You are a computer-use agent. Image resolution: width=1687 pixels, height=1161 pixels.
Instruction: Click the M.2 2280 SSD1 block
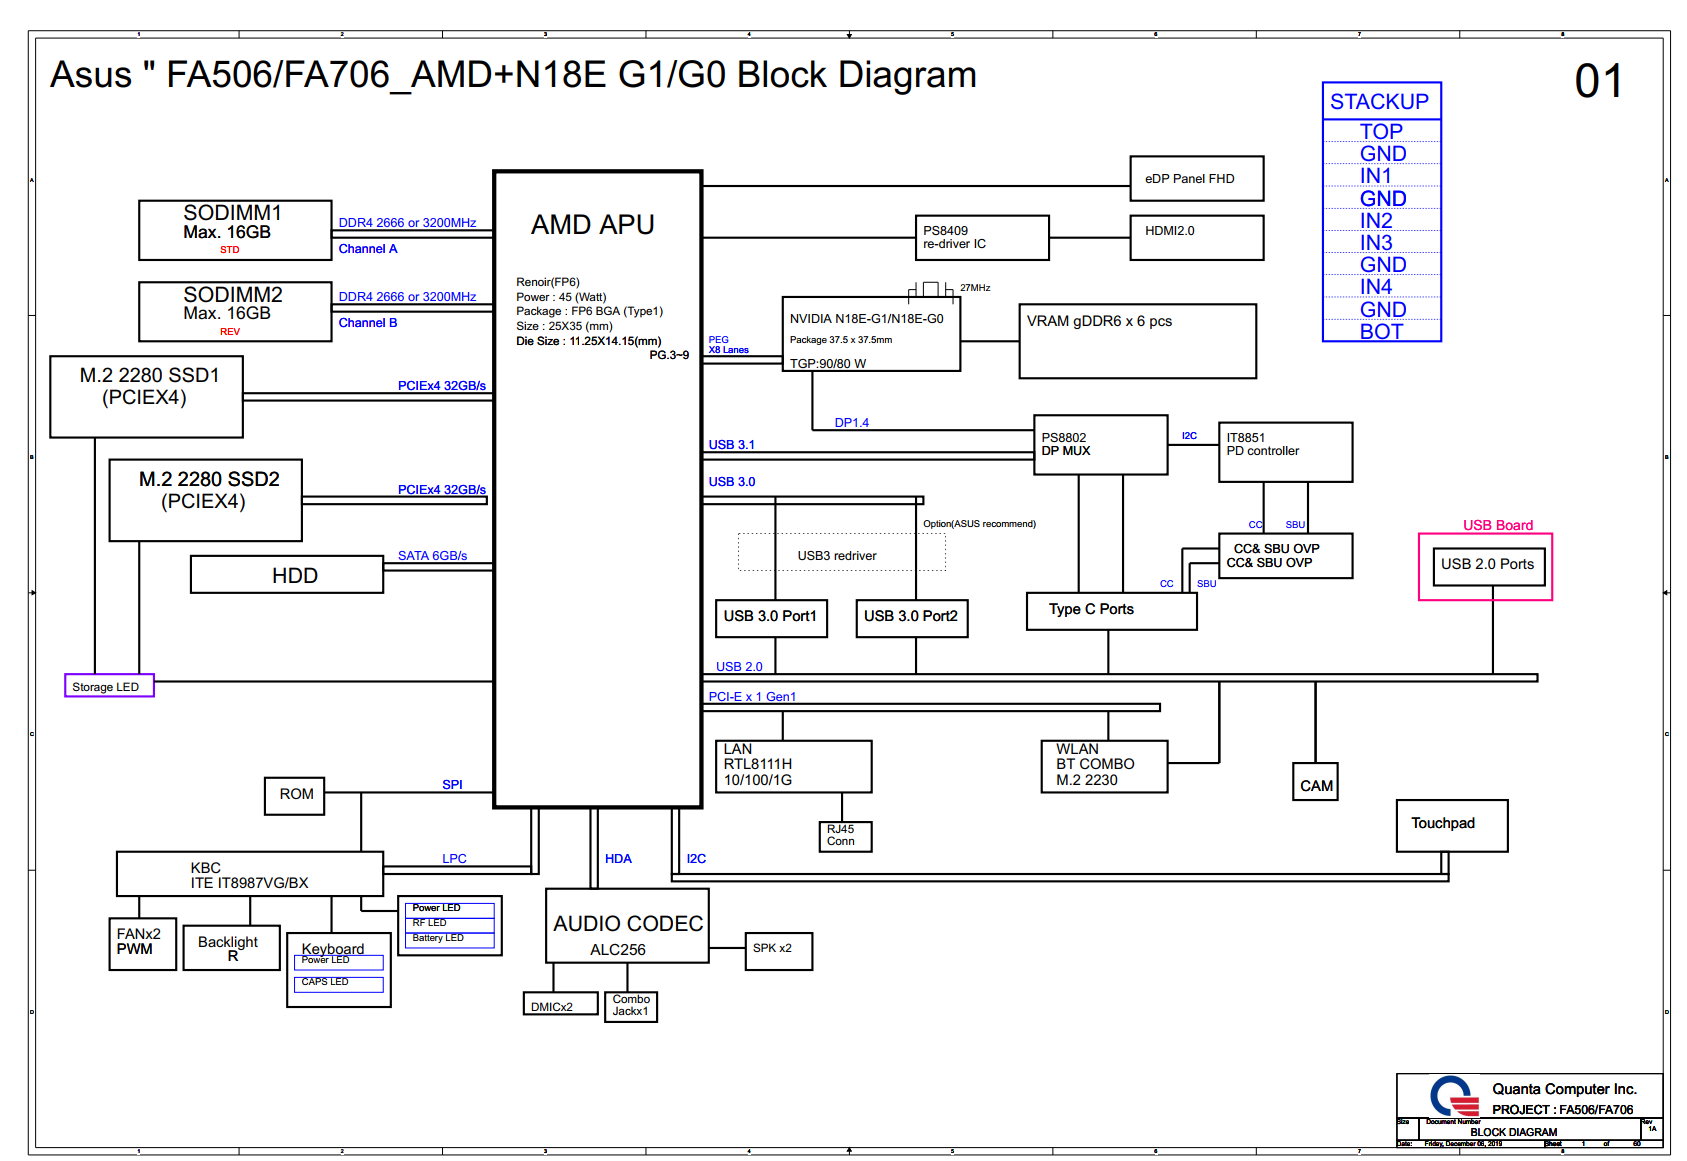(x=146, y=397)
